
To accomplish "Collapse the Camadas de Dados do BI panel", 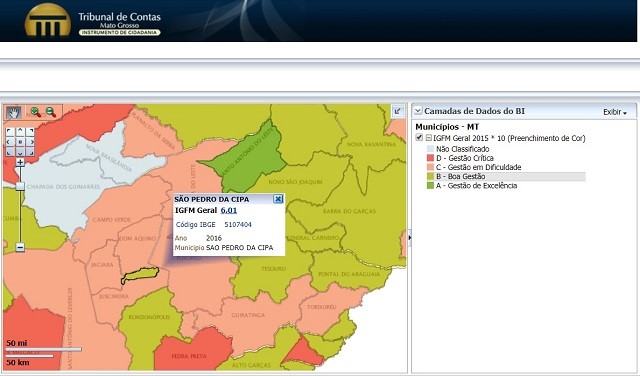I will [x=418, y=111].
